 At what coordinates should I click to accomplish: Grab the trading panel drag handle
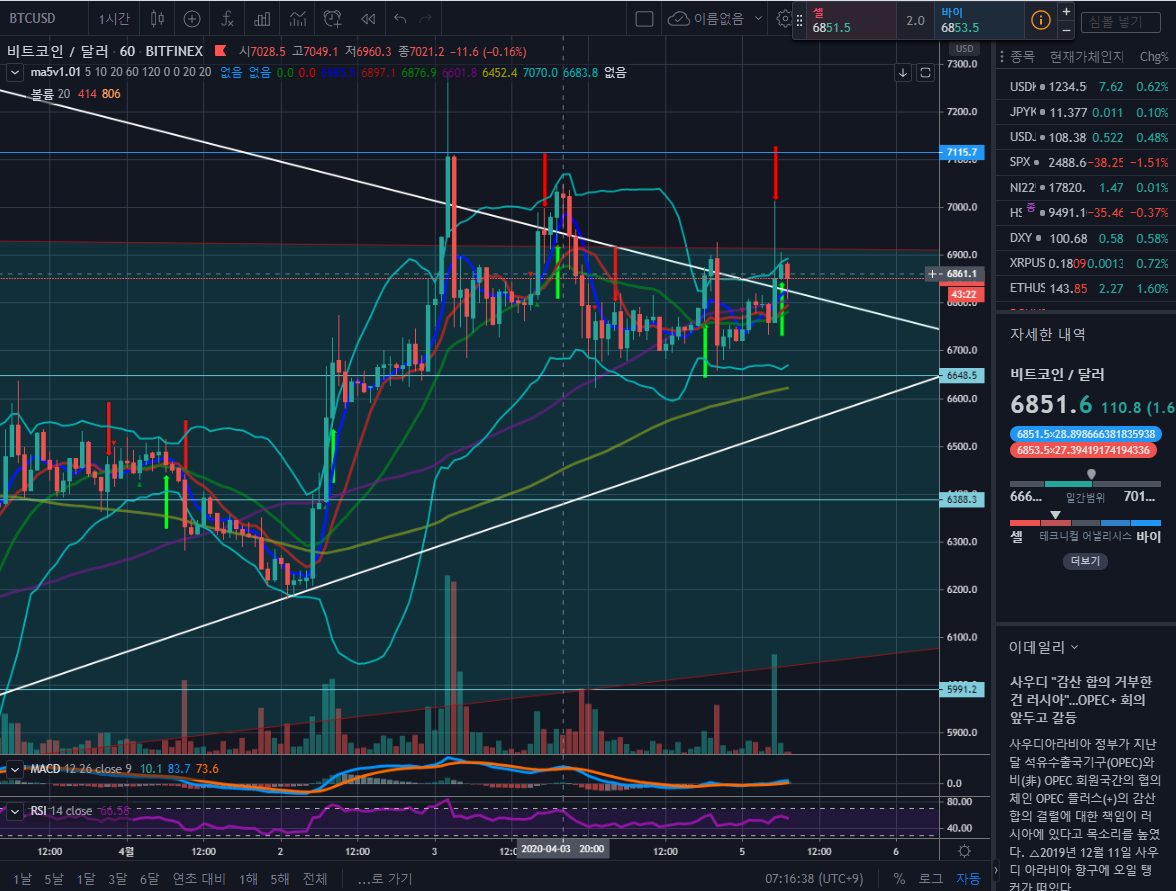point(800,20)
